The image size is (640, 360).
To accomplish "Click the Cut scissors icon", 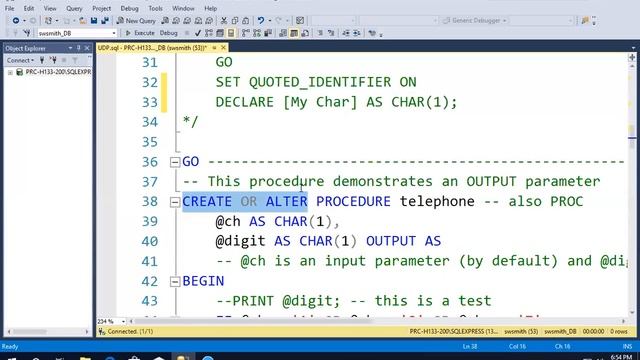I will pyautogui.click(x=224, y=20).
